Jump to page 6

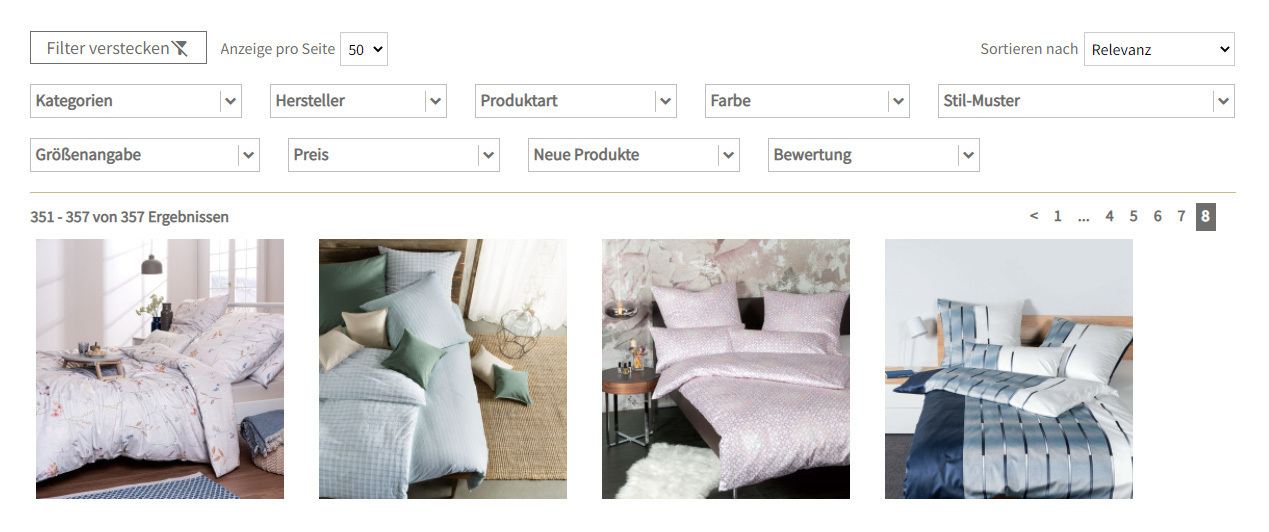click(1157, 216)
